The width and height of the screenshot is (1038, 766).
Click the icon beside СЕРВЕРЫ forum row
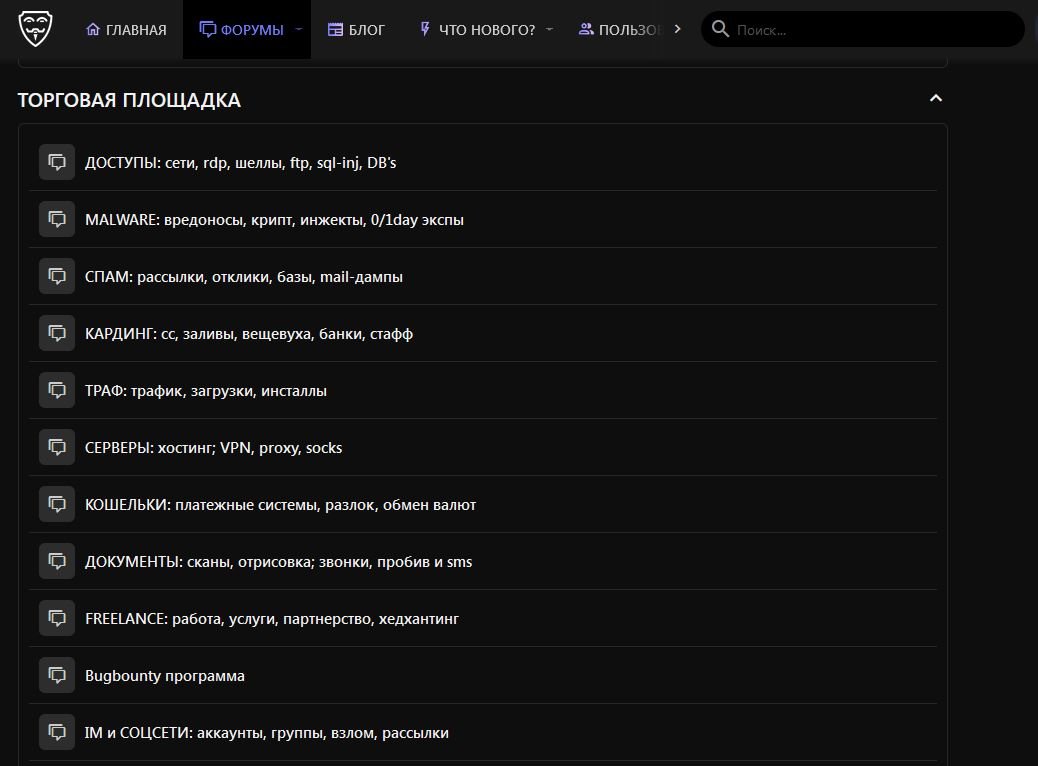pyautogui.click(x=57, y=447)
